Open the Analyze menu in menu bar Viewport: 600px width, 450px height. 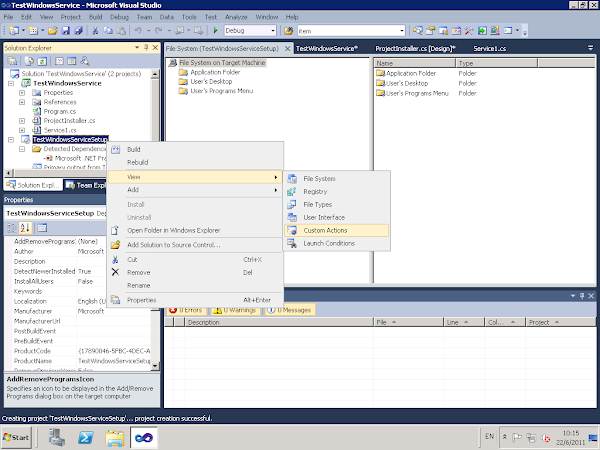click(236, 17)
